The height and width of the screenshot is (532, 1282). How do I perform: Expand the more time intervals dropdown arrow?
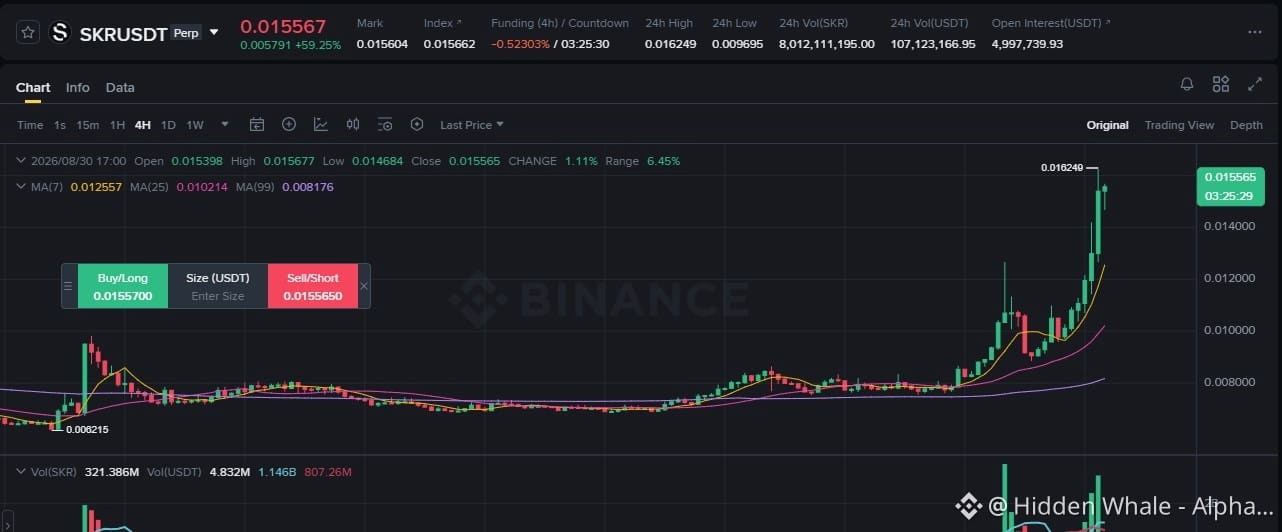click(x=225, y=125)
